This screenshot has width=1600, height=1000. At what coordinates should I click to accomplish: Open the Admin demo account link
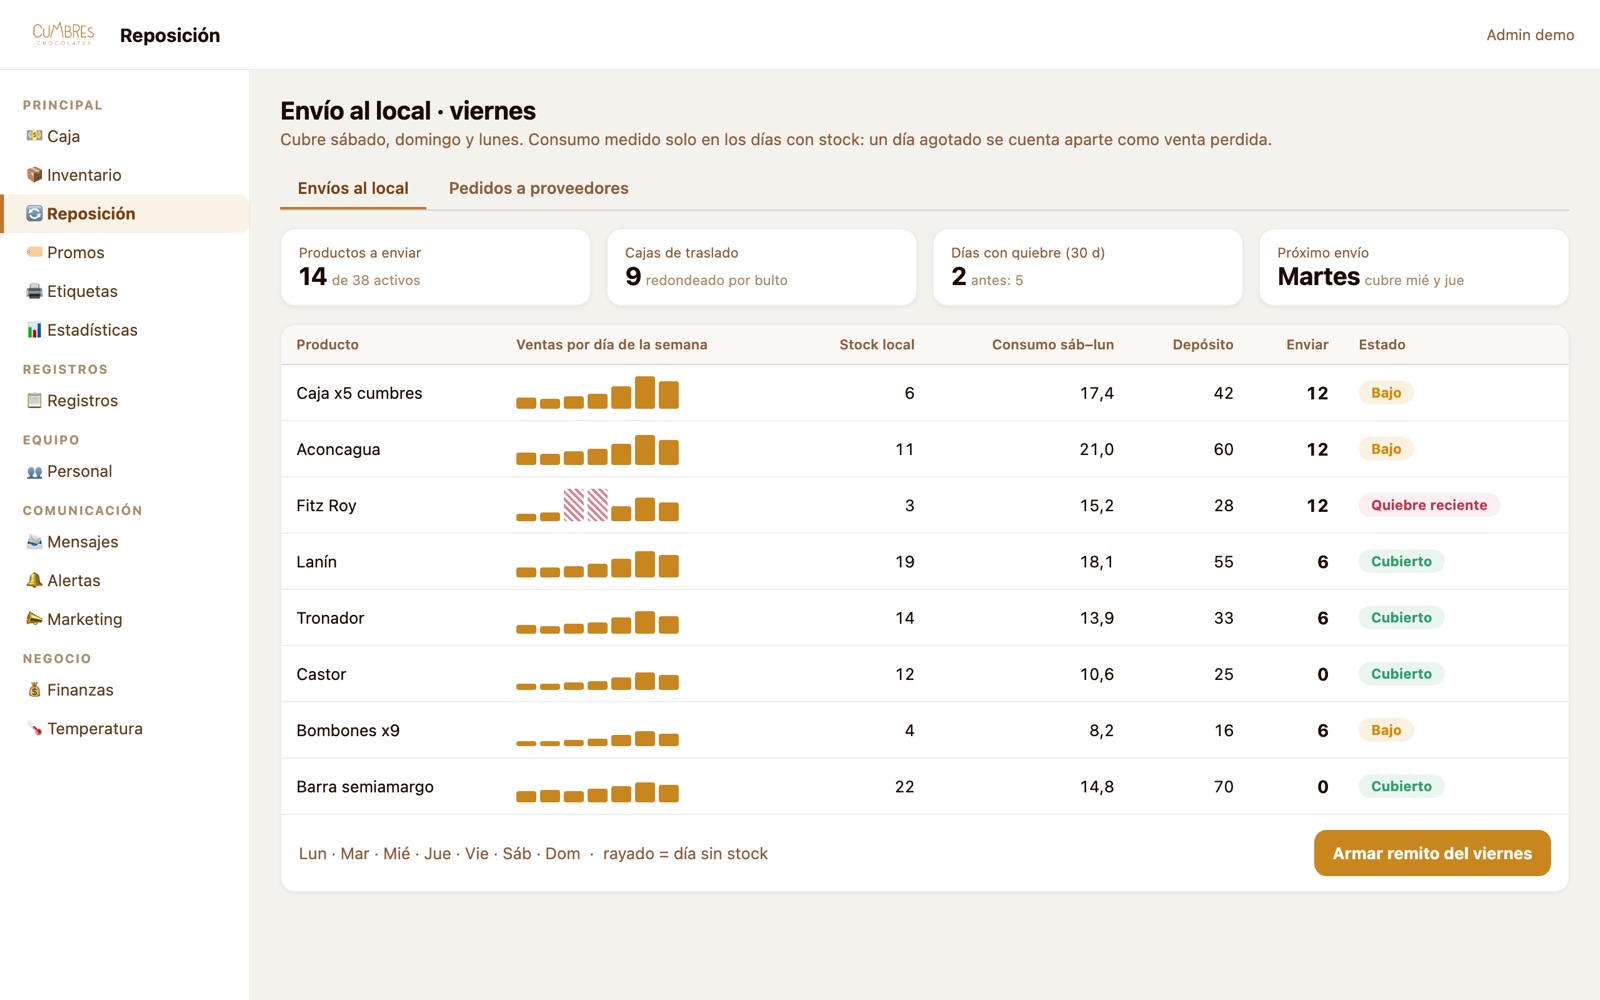pyautogui.click(x=1530, y=35)
